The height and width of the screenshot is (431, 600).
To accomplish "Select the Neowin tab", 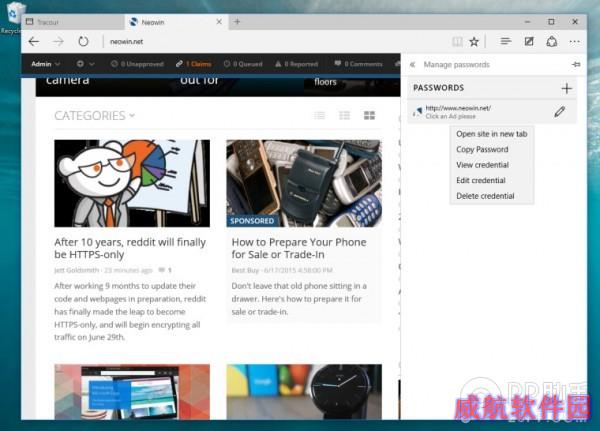I will point(177,22).
